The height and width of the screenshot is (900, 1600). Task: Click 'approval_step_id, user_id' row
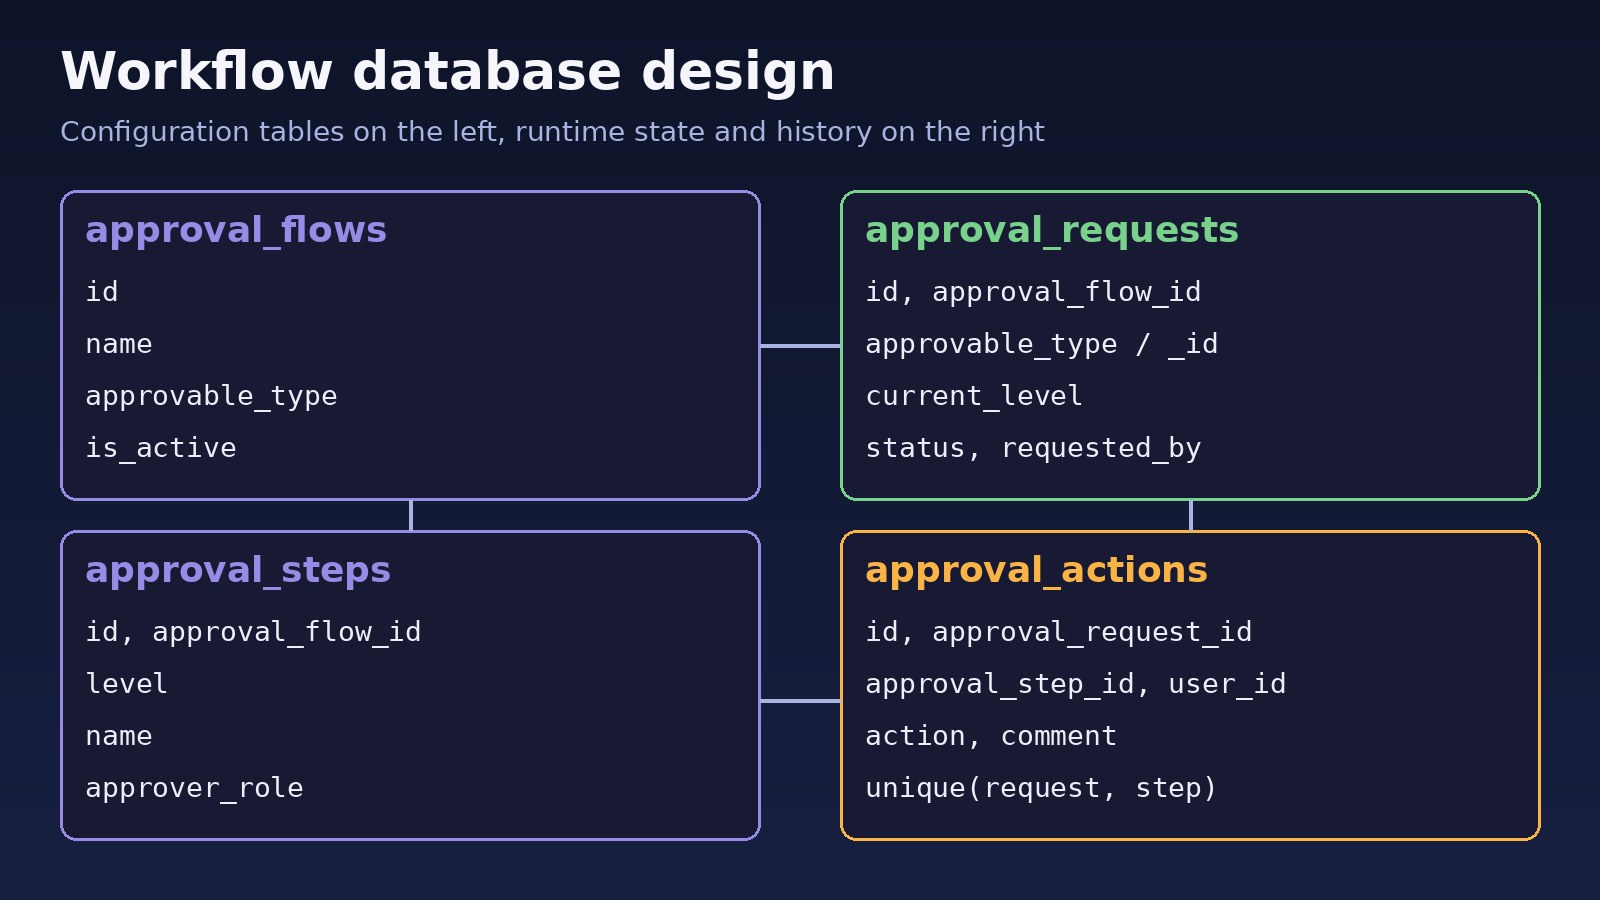click(x=1076, y=685)
